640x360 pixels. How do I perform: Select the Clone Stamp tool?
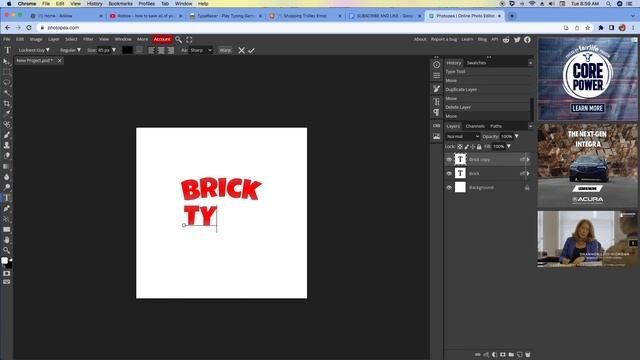coord(7,145)
